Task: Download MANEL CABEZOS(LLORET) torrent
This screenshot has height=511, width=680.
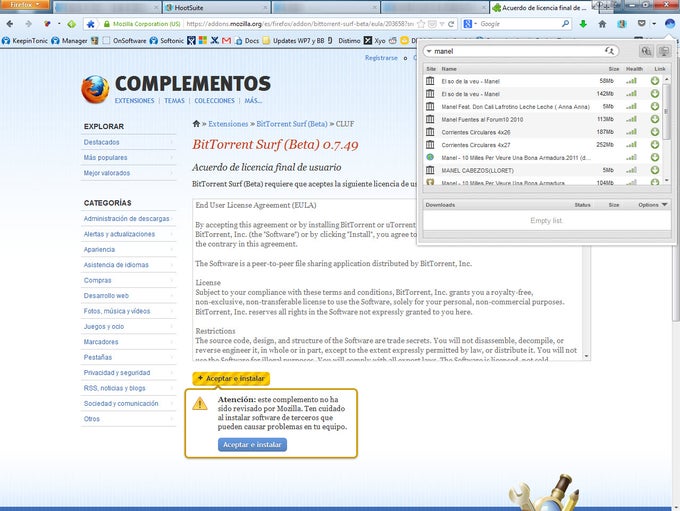Action: click(655, 170)
